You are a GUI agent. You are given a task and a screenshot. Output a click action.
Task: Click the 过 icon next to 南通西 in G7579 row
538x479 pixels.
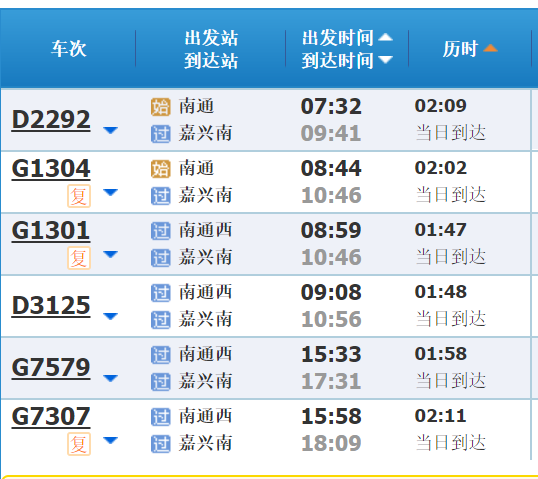161,355
